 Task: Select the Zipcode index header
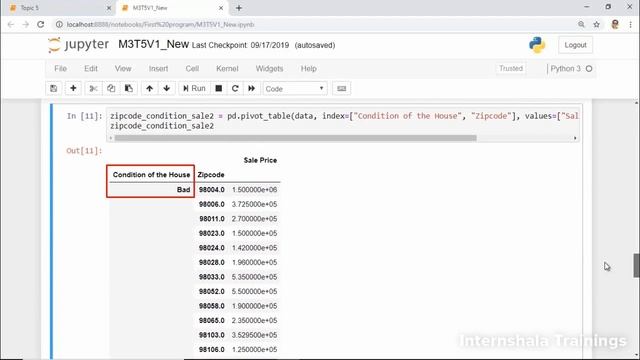211,175
